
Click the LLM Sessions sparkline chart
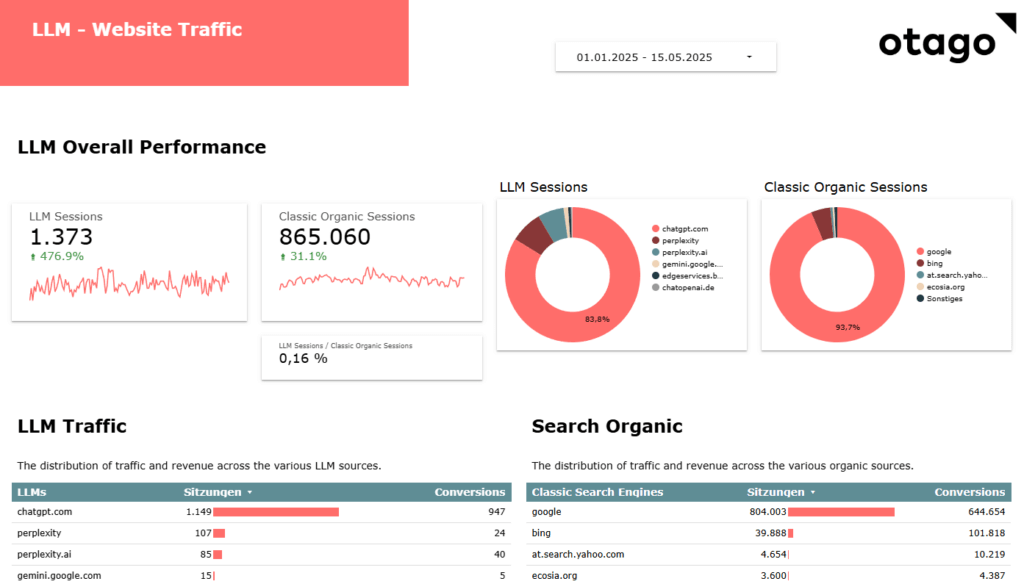(129, 284)
